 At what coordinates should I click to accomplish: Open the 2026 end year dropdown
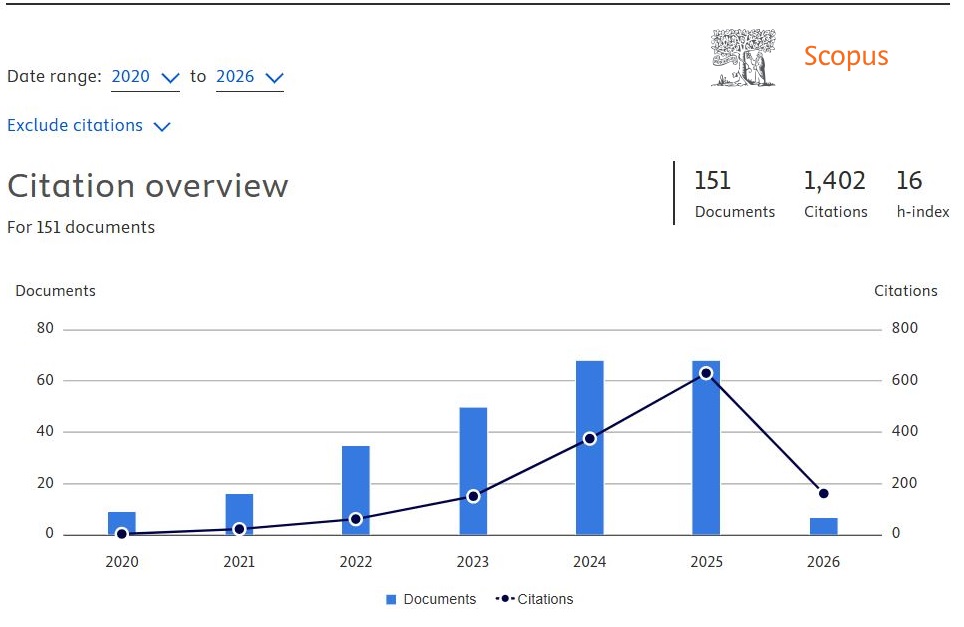(x=249, y=77)
